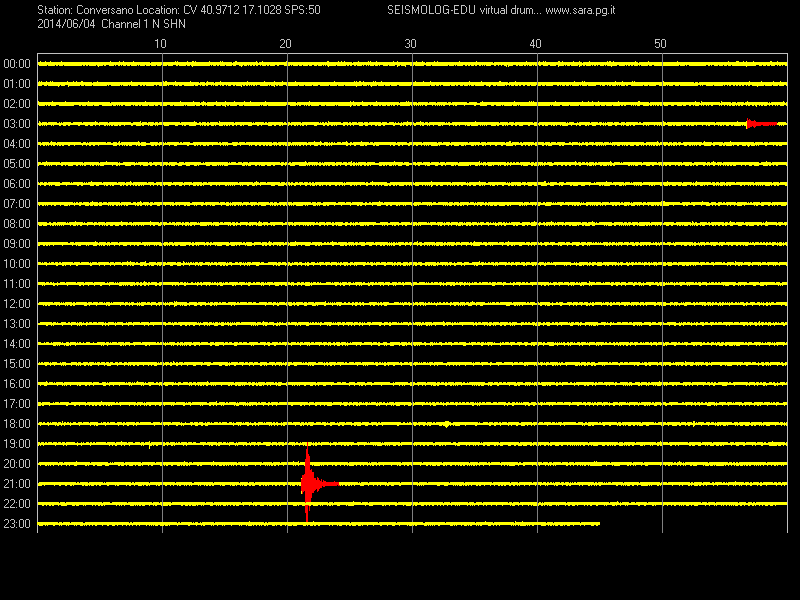The width and height of the screenshot is (800, 600).
Task: Click the 16:00 hour label
Action: click(x=17, y=384)
